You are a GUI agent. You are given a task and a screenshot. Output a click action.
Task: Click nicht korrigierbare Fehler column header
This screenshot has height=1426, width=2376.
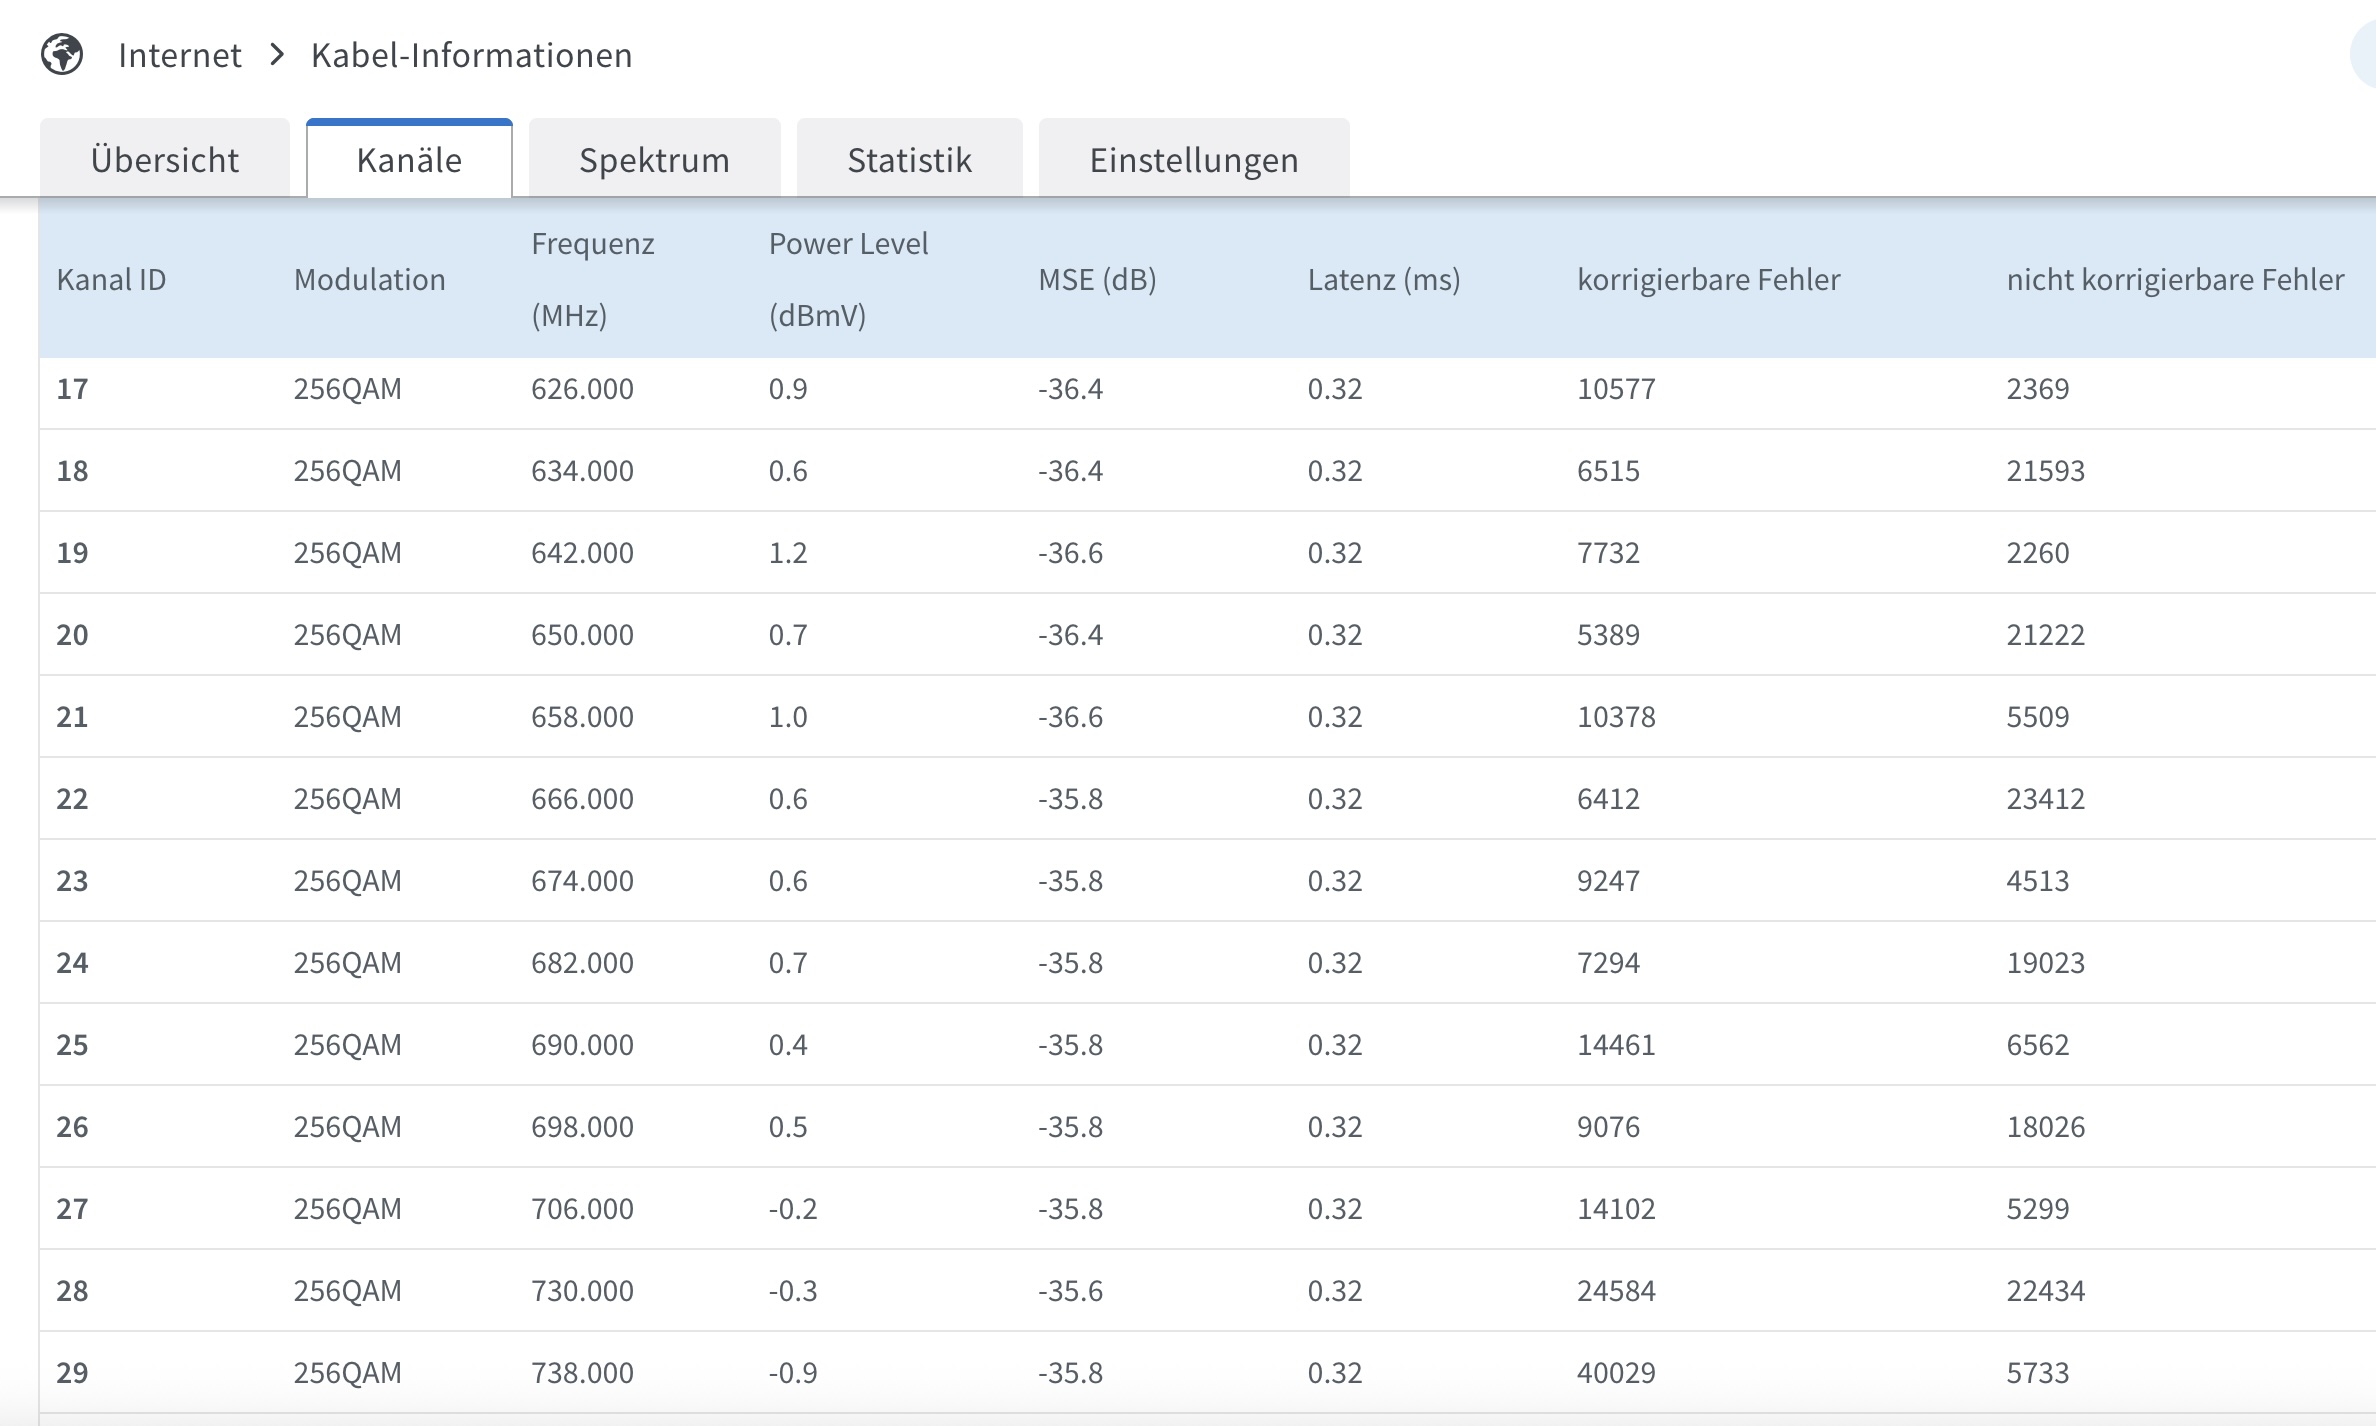(x=2174, y=279)
